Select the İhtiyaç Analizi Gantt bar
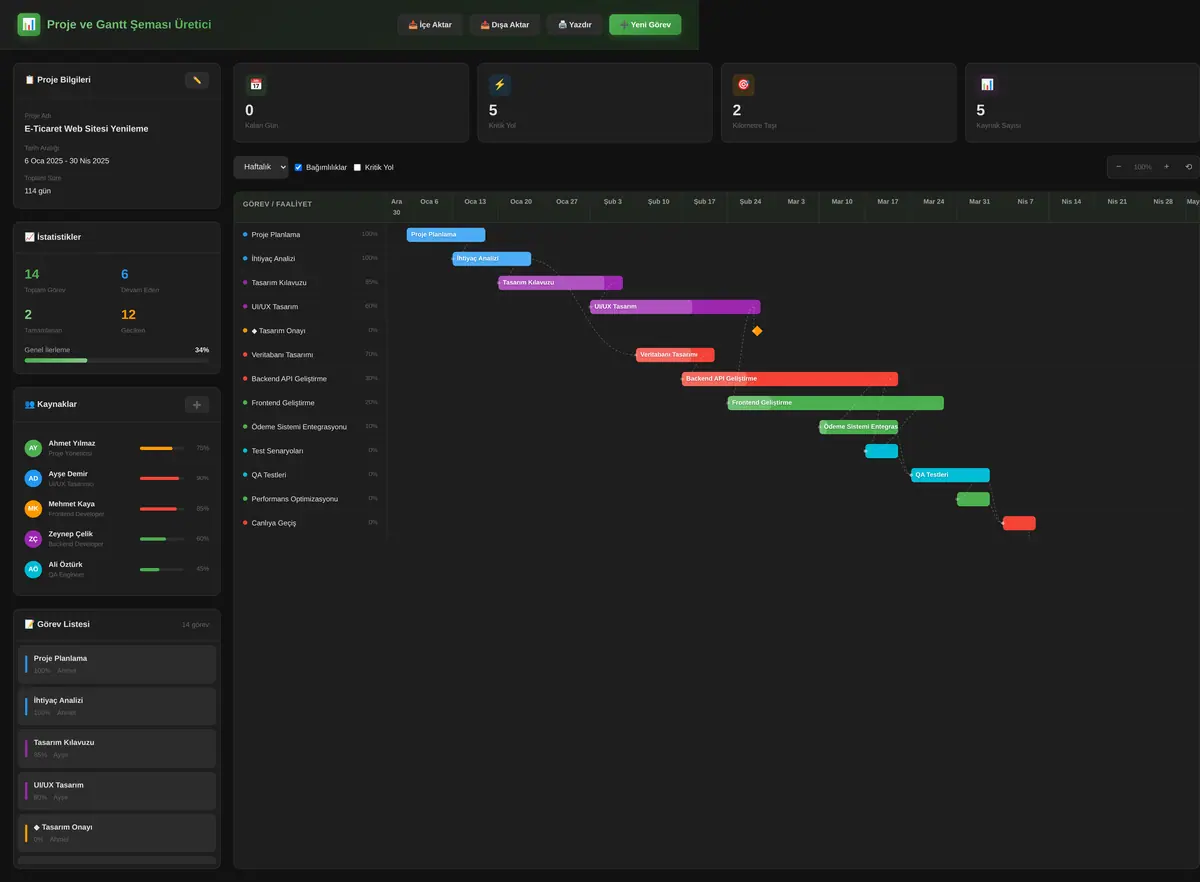 [492, 259]
